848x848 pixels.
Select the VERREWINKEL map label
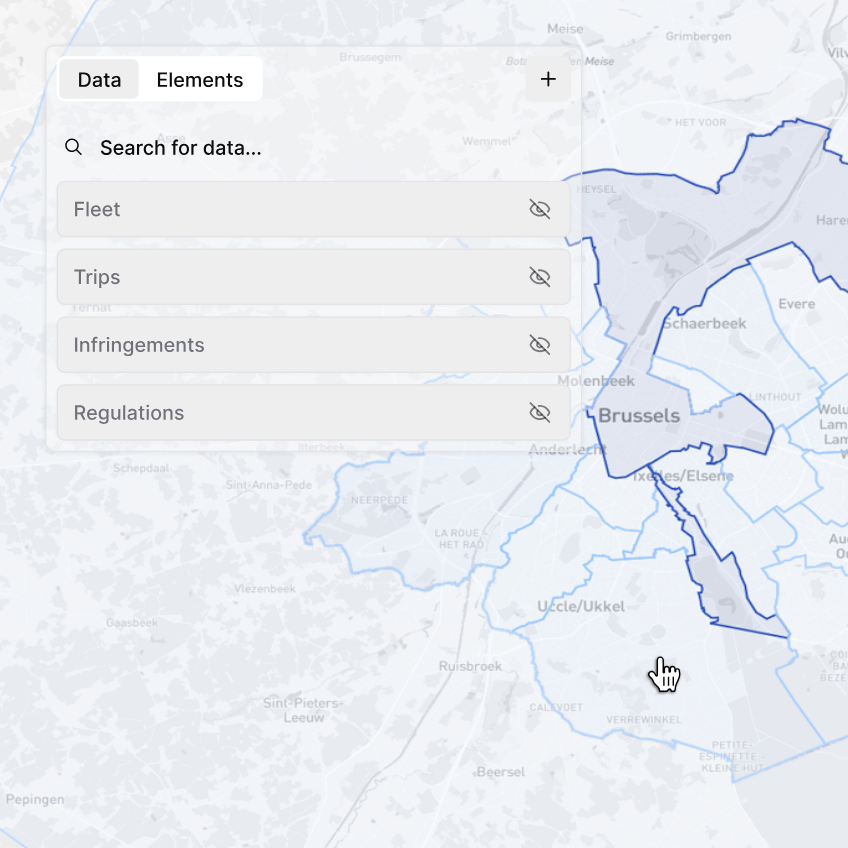coord(644,720)
